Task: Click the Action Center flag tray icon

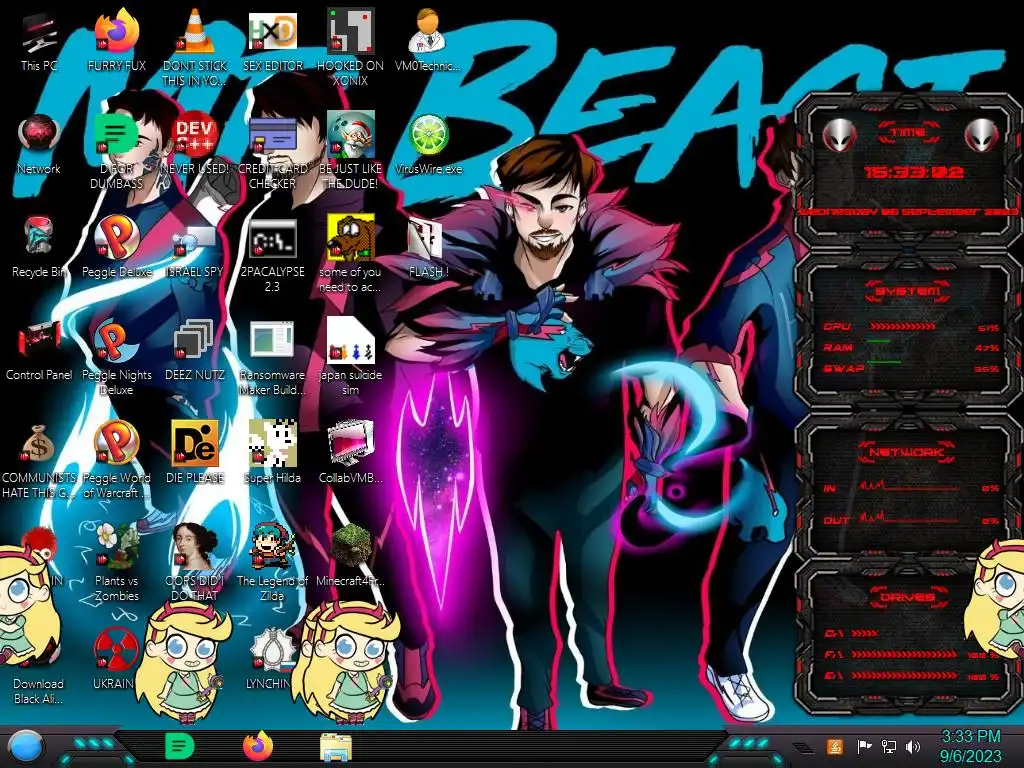Action: (864, 746)
